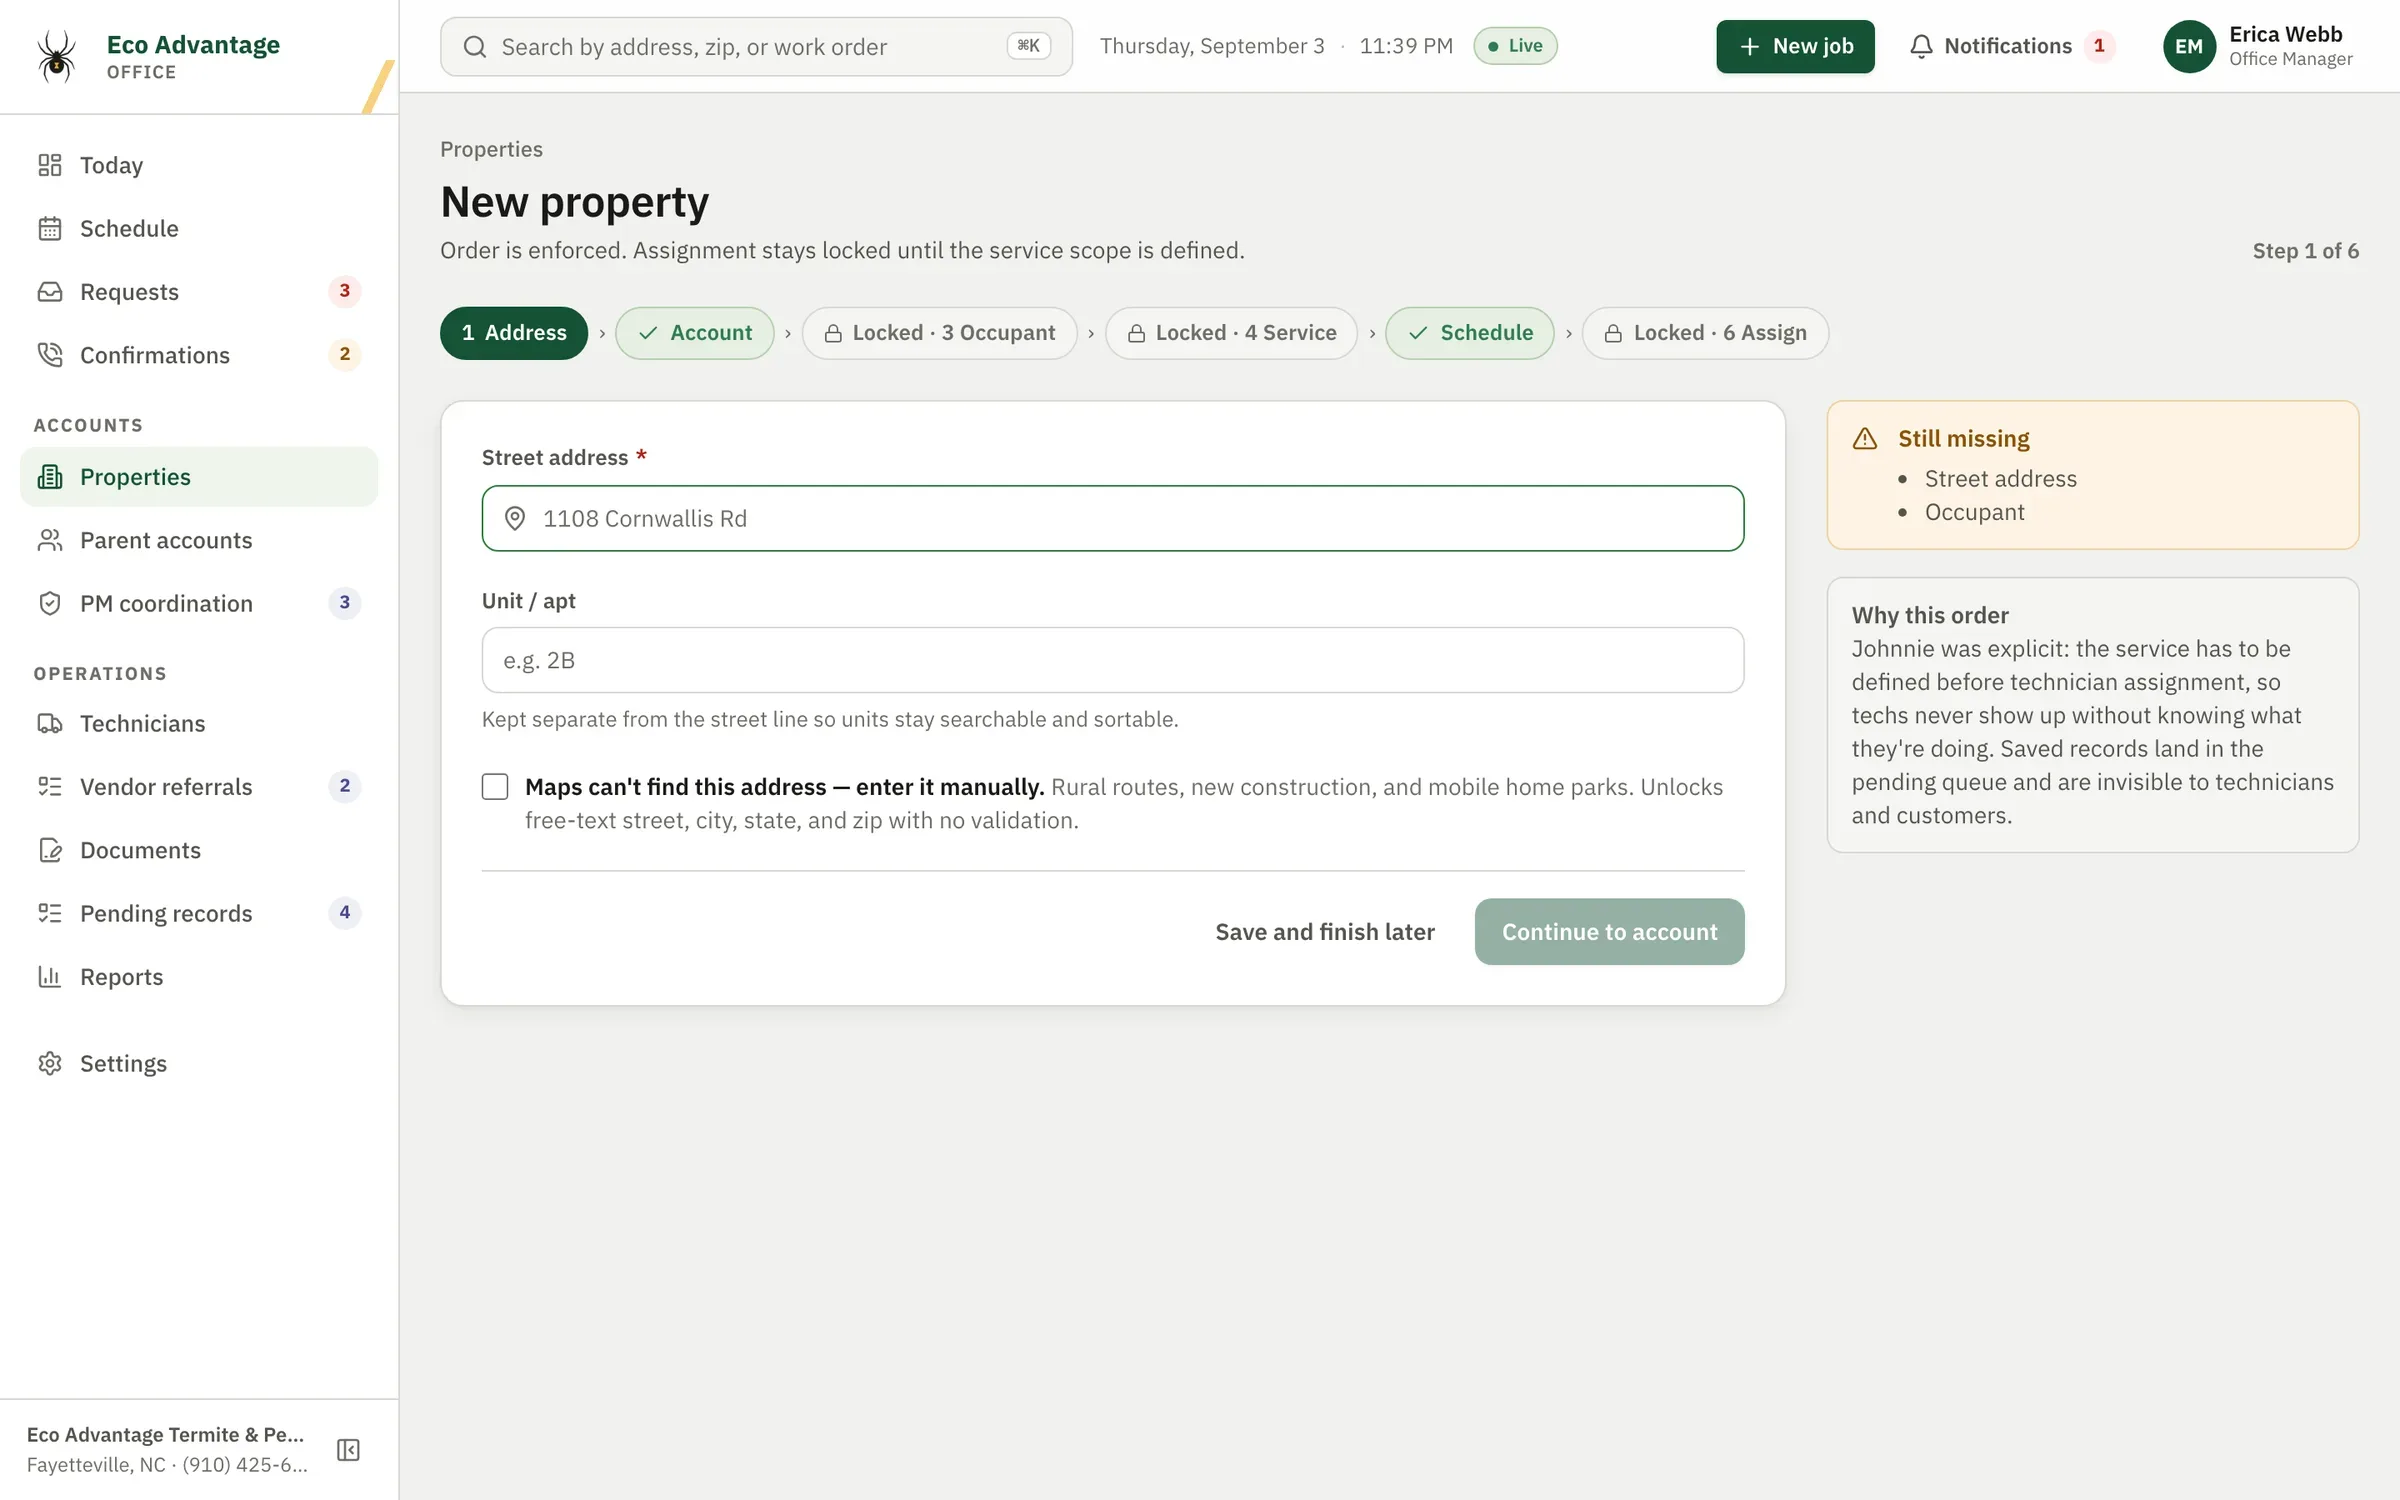The height and width of the screenshot is (1500, 2400).
Task: Click the Vendor referrals list icon
Action: pos(50,786)
